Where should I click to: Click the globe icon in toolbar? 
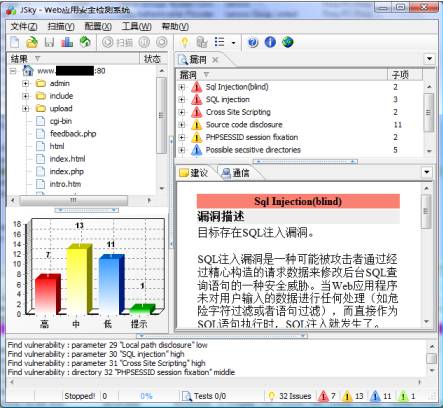tap(287, 42)
